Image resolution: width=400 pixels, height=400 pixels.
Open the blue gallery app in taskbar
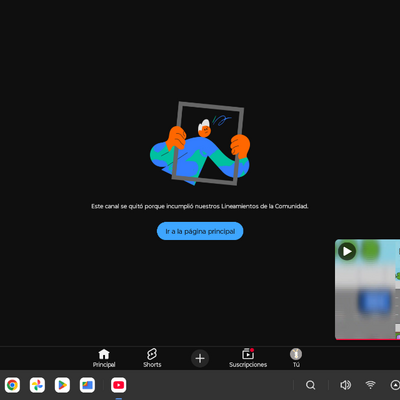tap(87, 385)
